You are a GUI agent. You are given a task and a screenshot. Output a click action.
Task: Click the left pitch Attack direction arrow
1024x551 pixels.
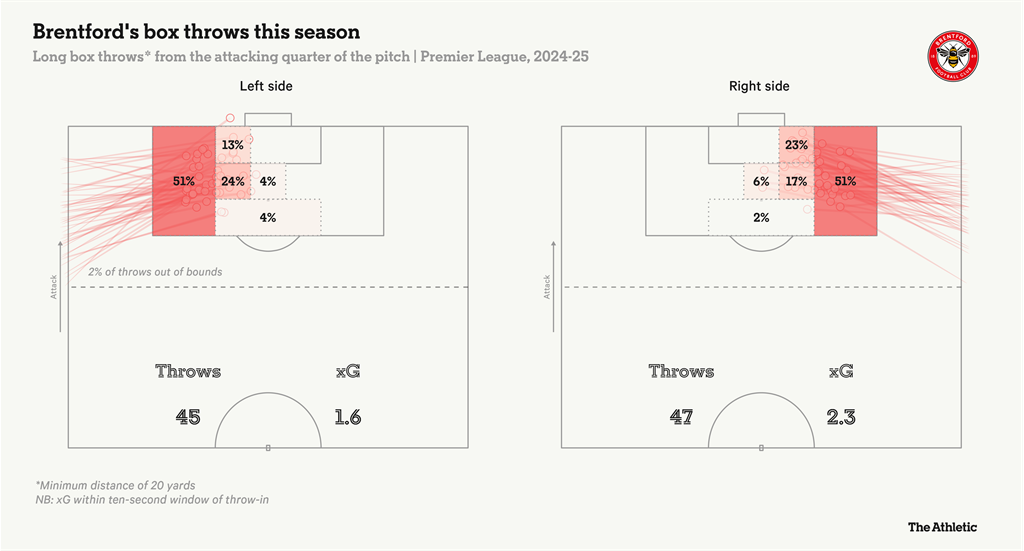[60, 286]
